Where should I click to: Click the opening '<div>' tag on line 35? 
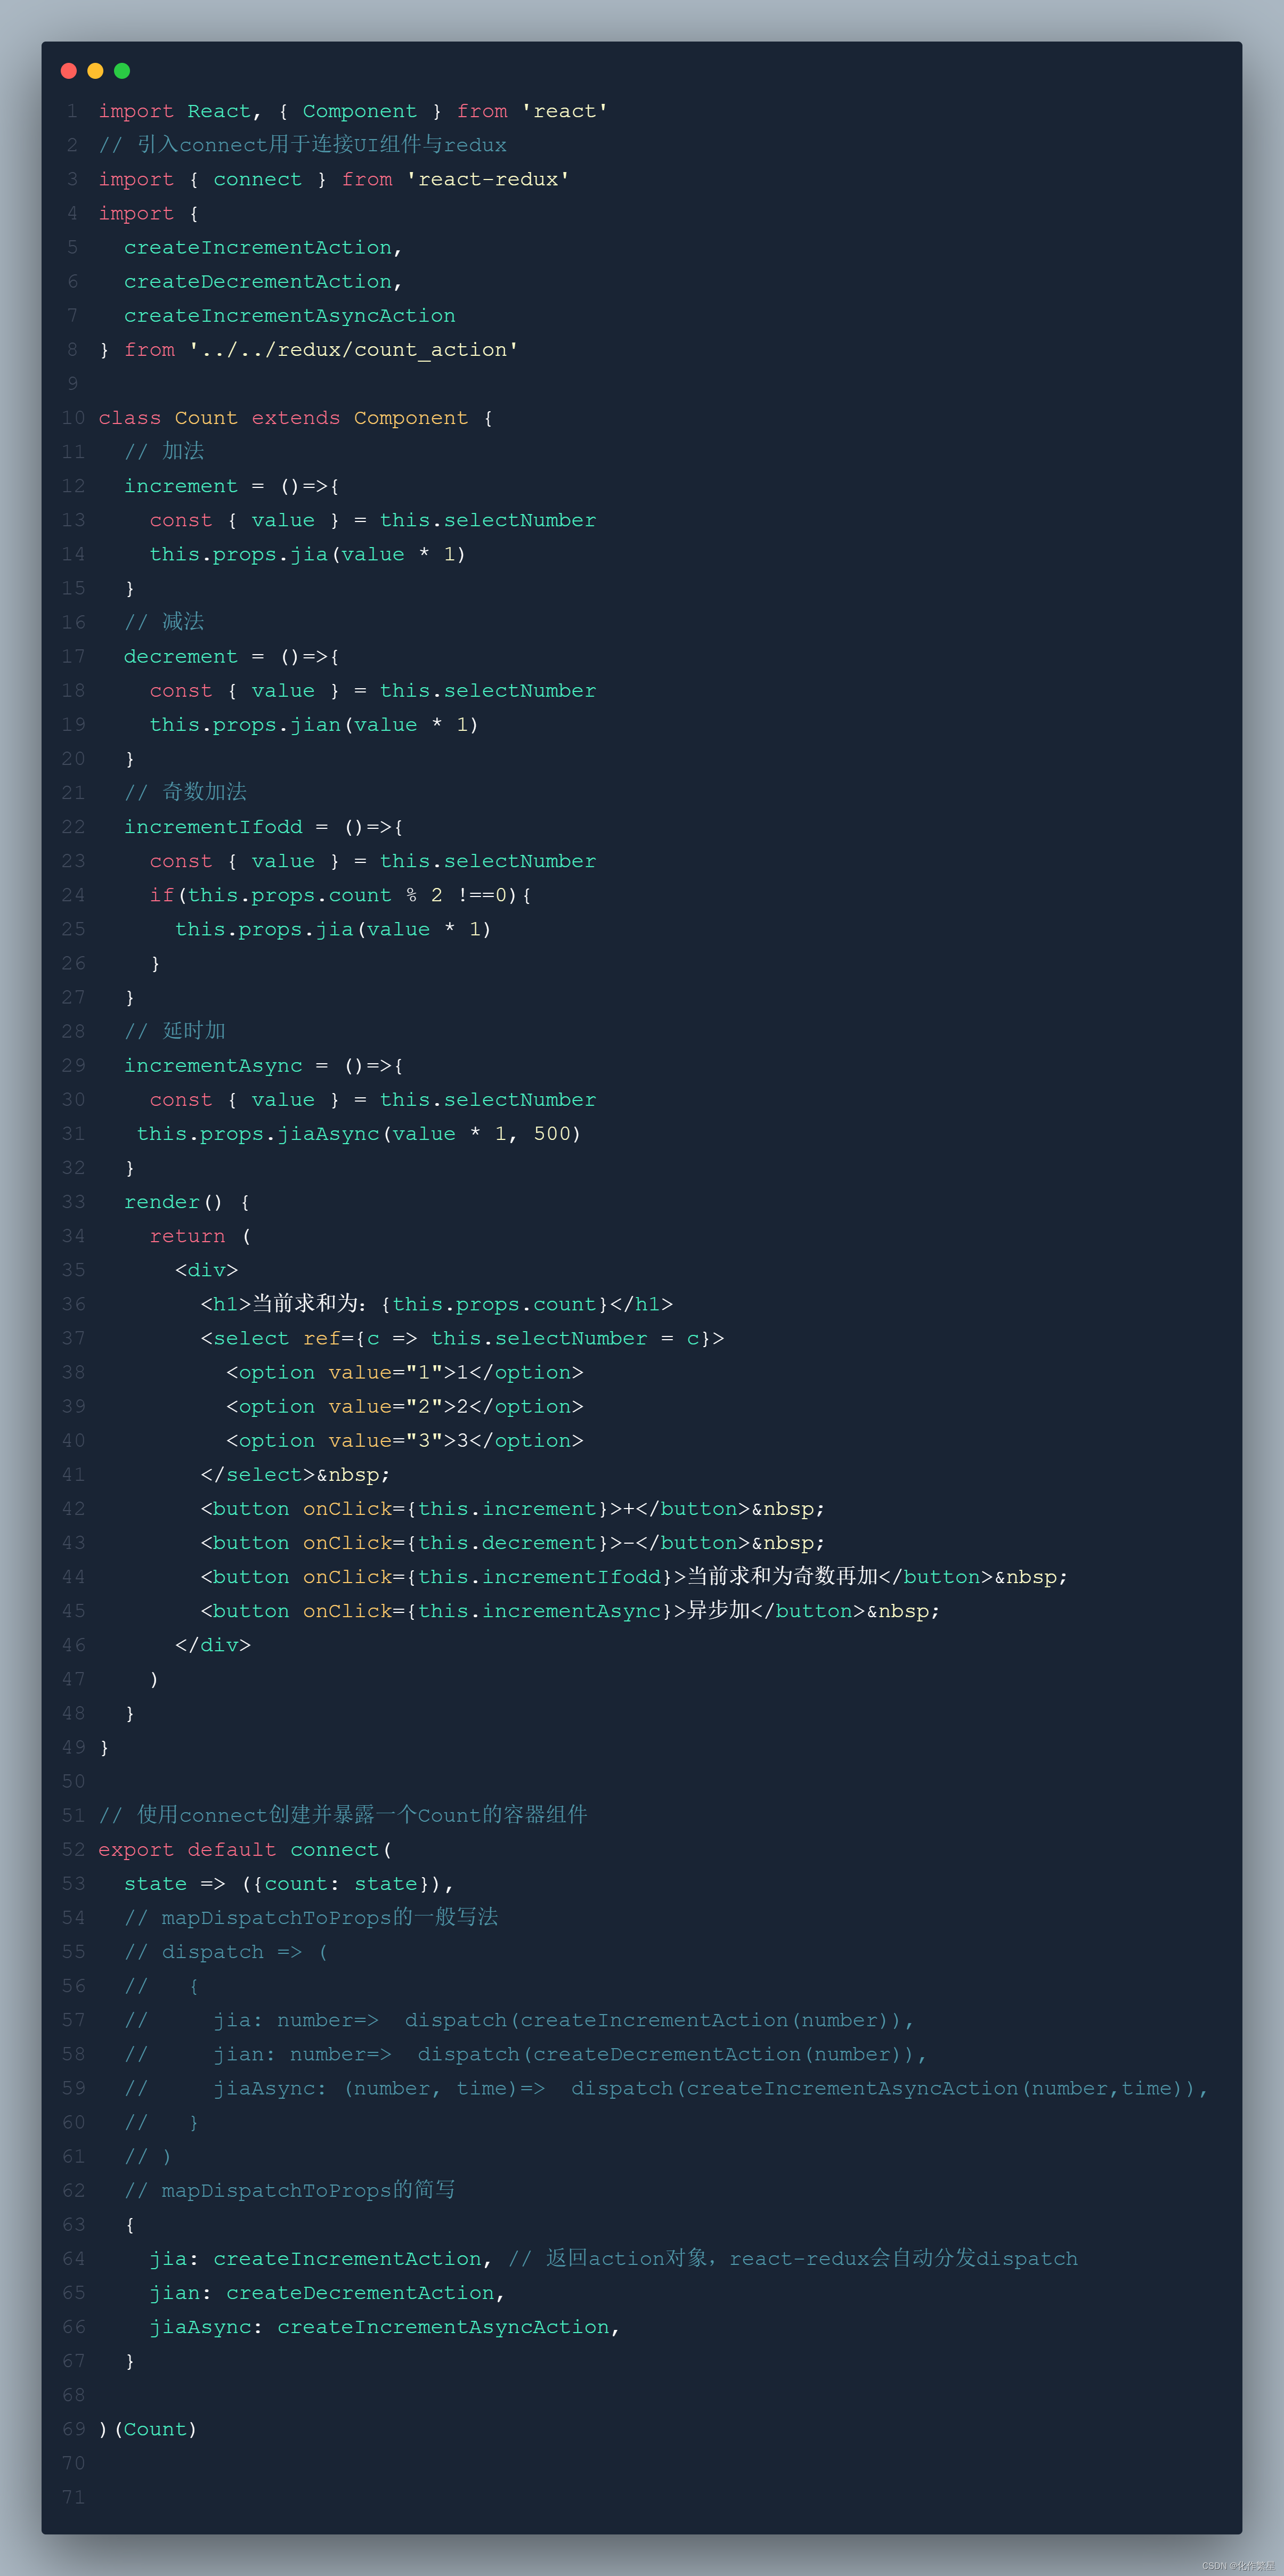coord(206,1270)
